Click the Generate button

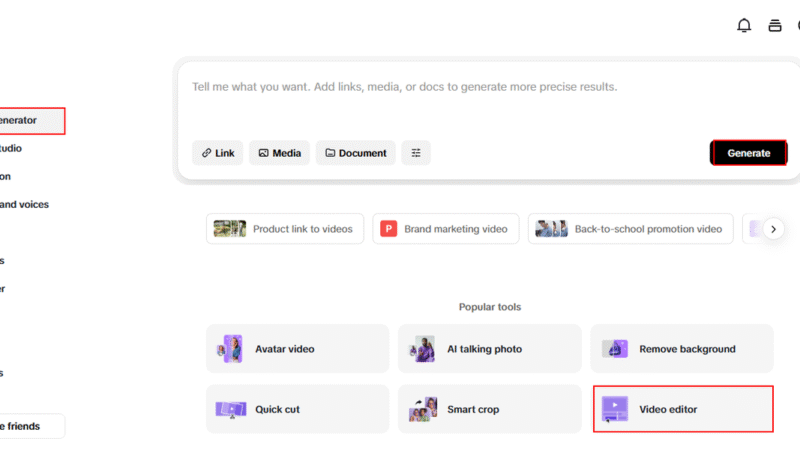(748, 153)
